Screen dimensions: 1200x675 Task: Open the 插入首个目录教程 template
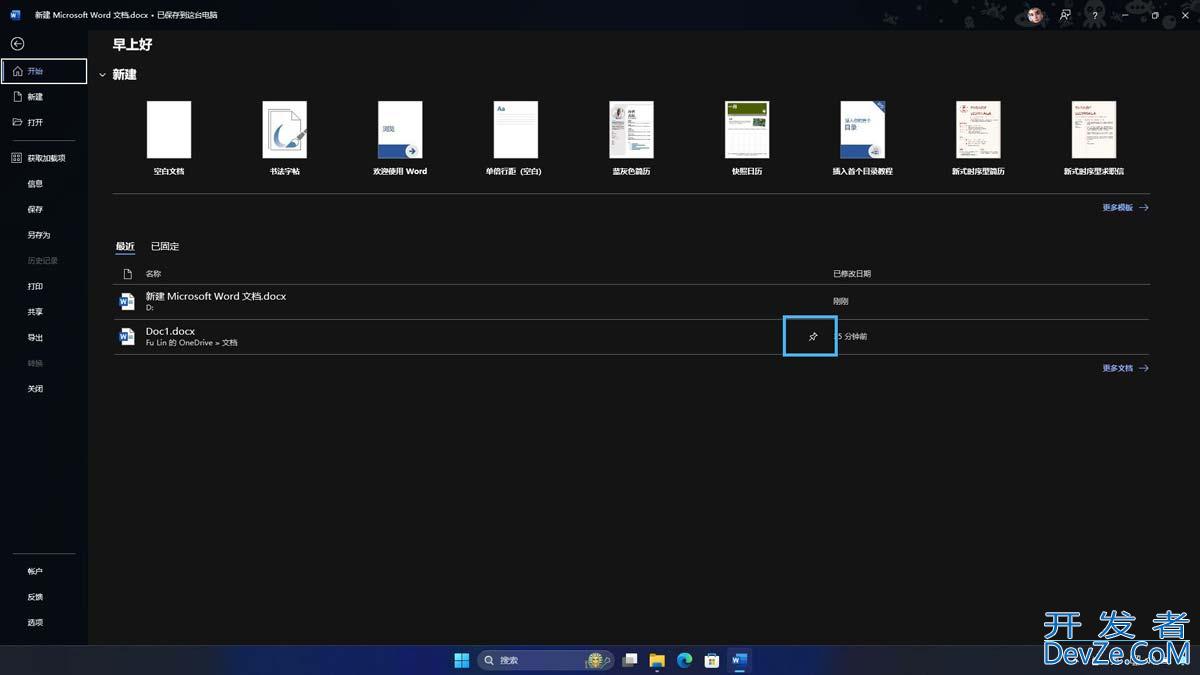862,138
